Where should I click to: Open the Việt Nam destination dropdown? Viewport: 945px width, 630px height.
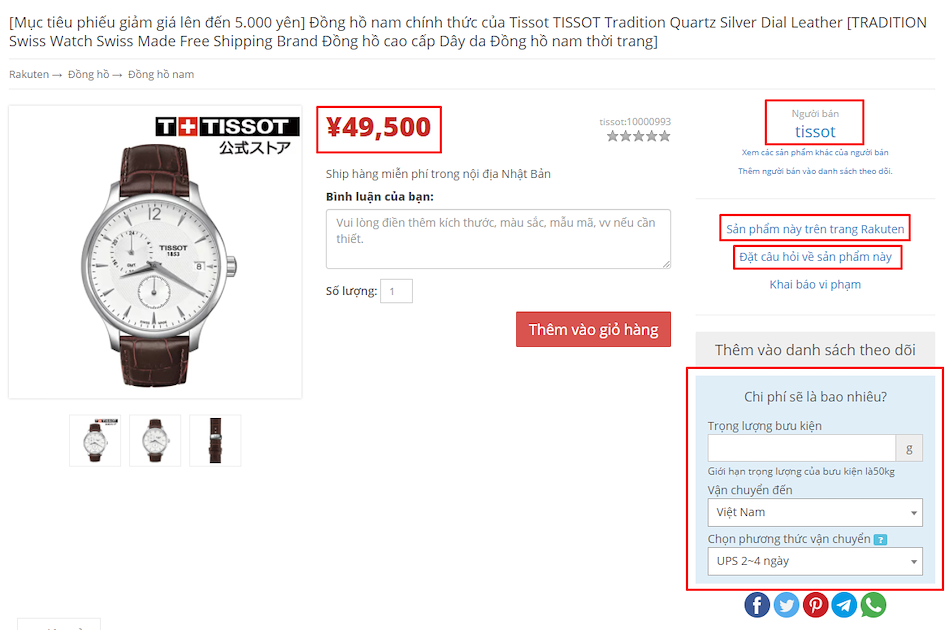pos(815,512)
